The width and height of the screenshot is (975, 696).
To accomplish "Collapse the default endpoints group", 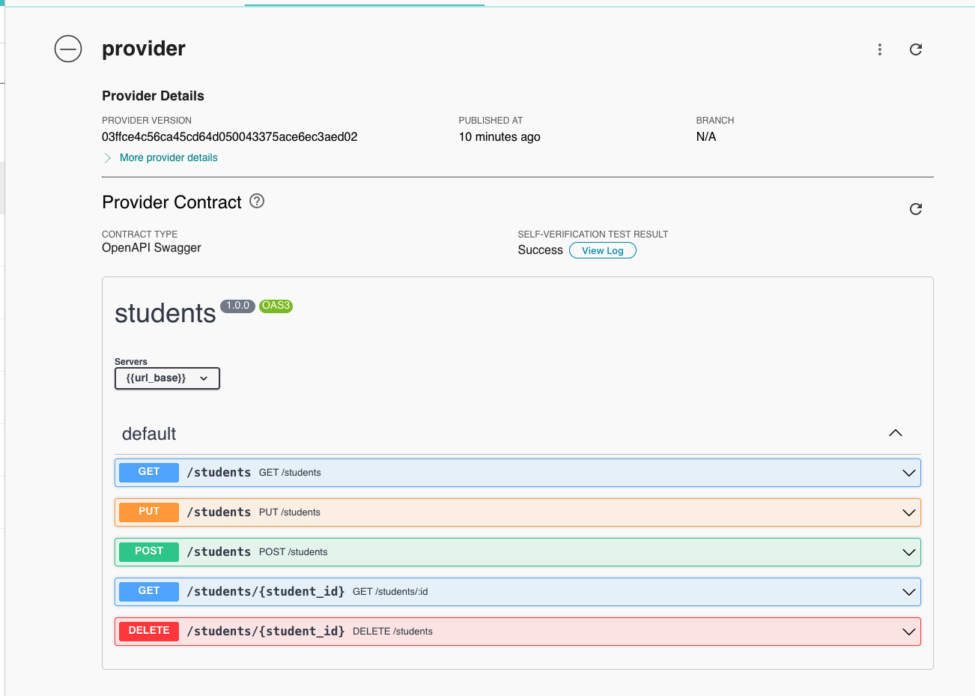I will [895, 433].
